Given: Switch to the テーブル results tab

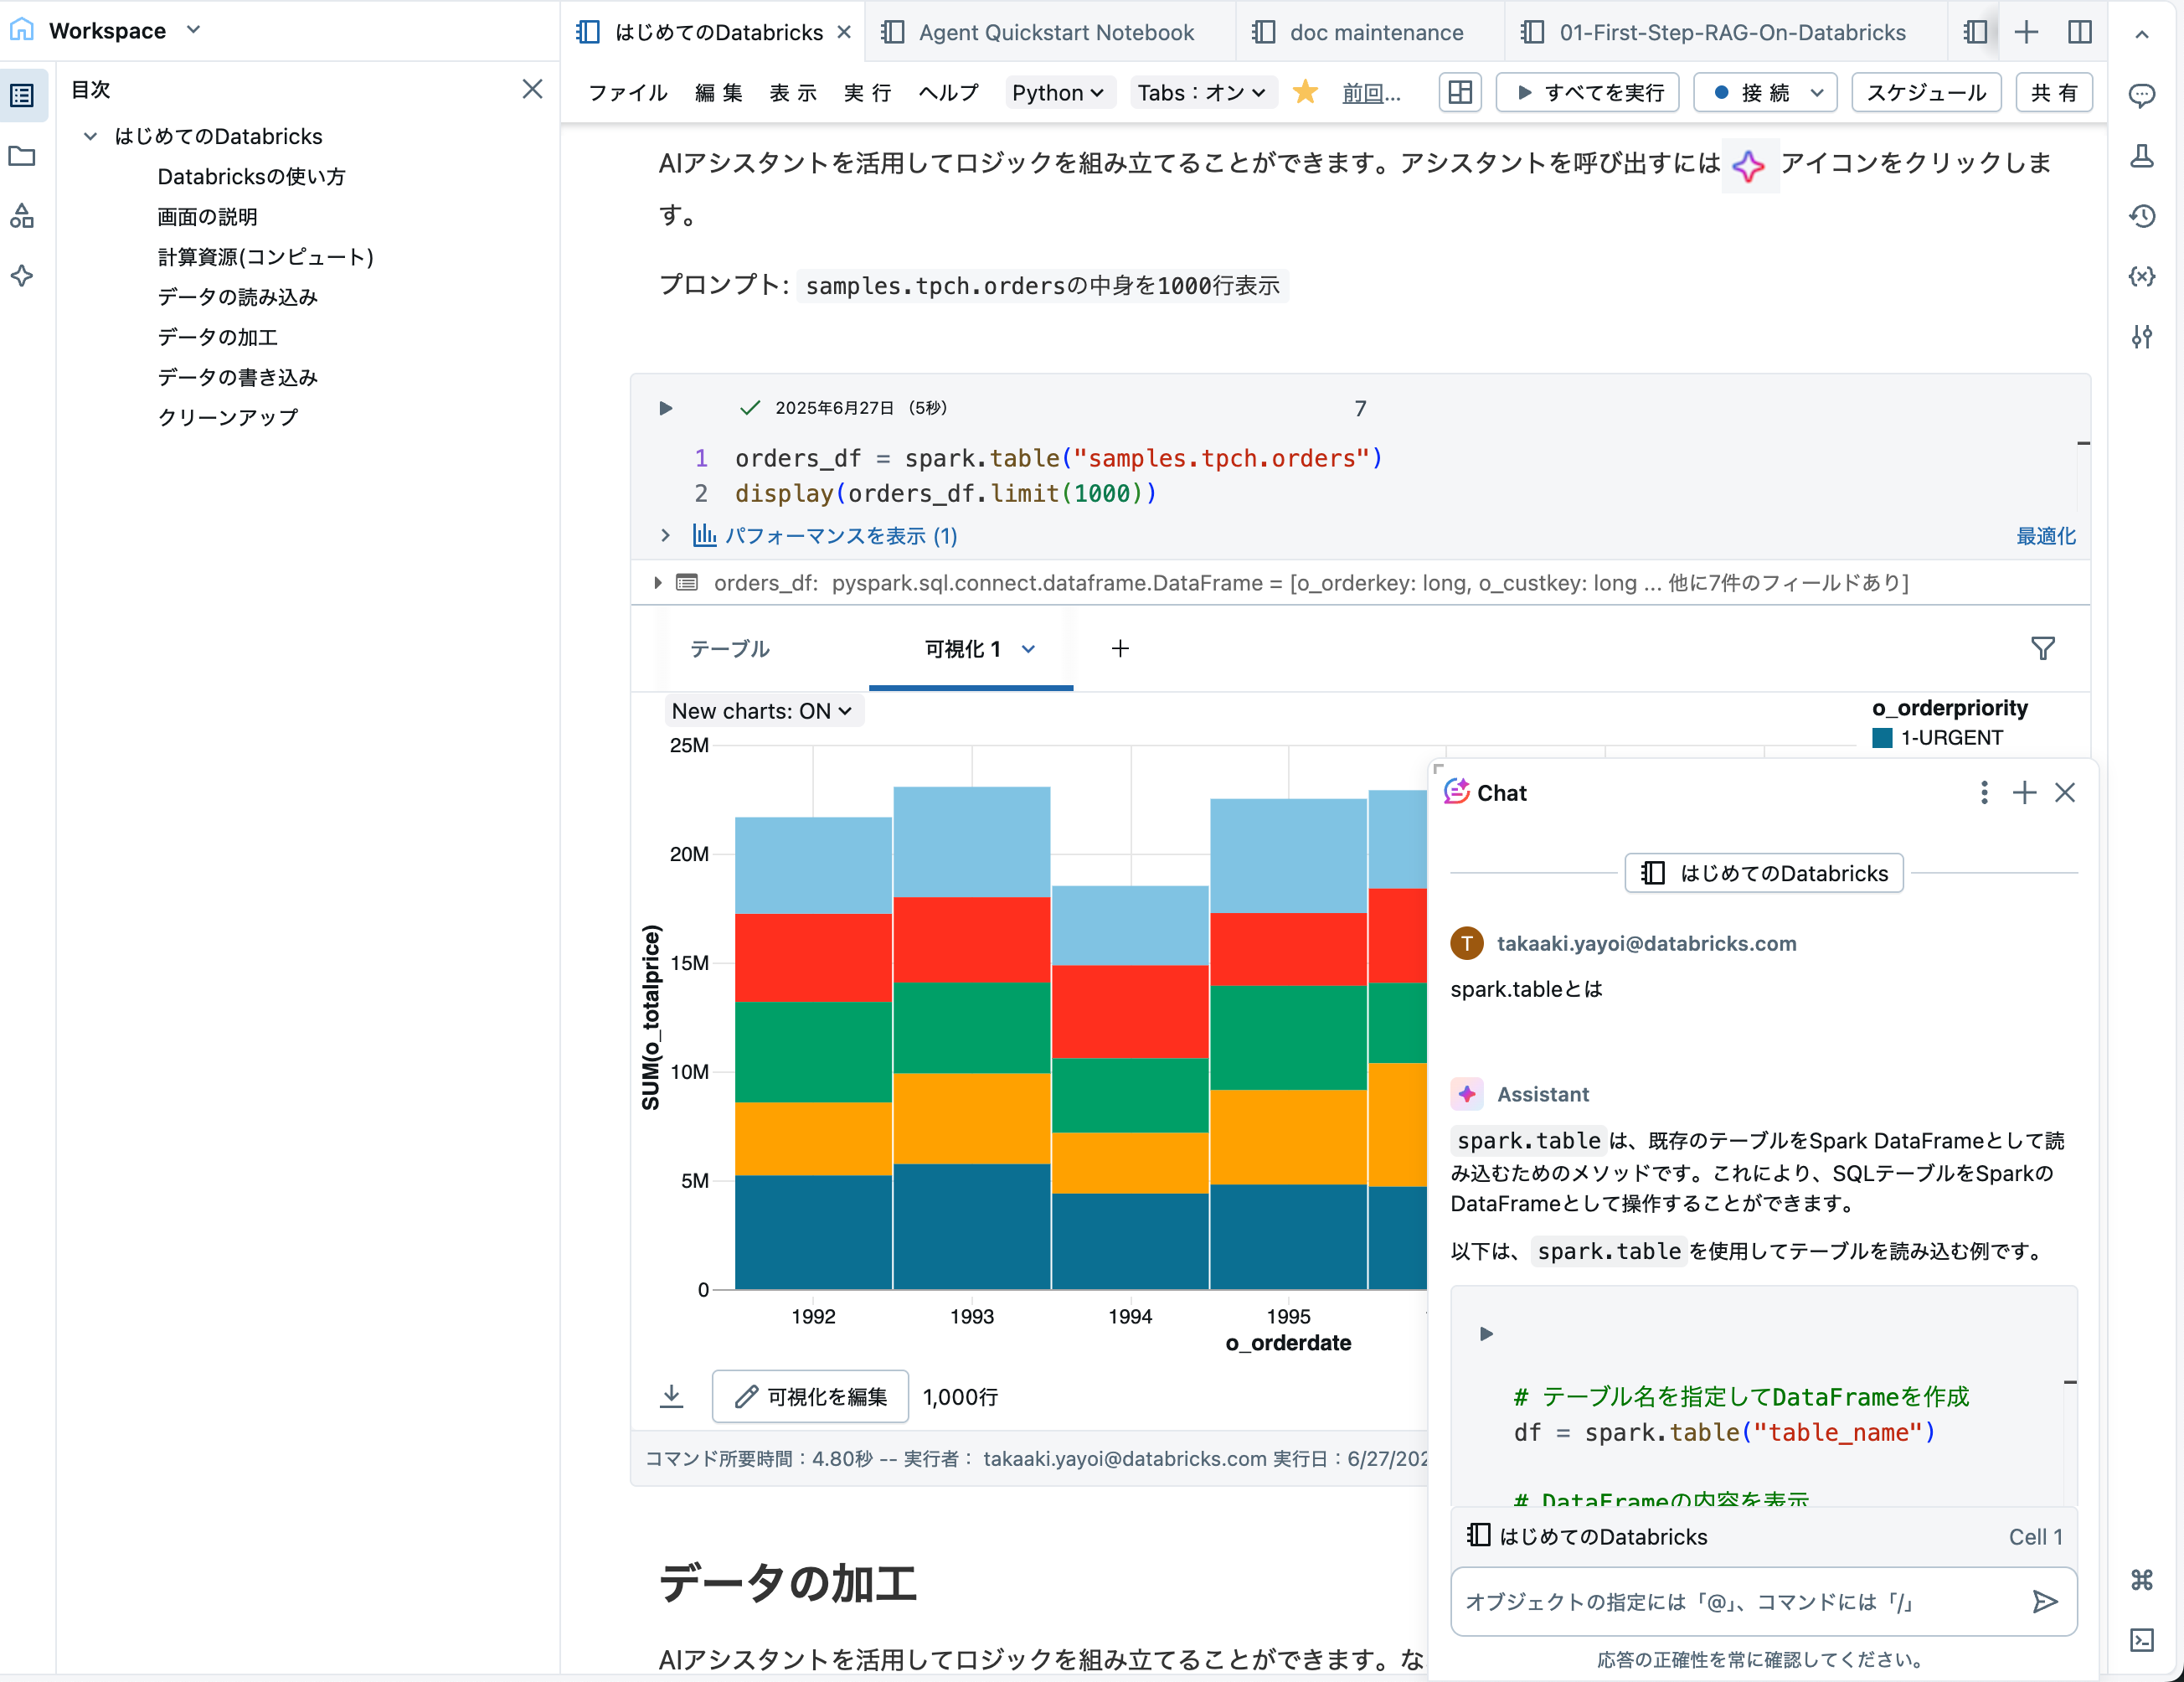Looking at the screenshot, I should (729, 648).
